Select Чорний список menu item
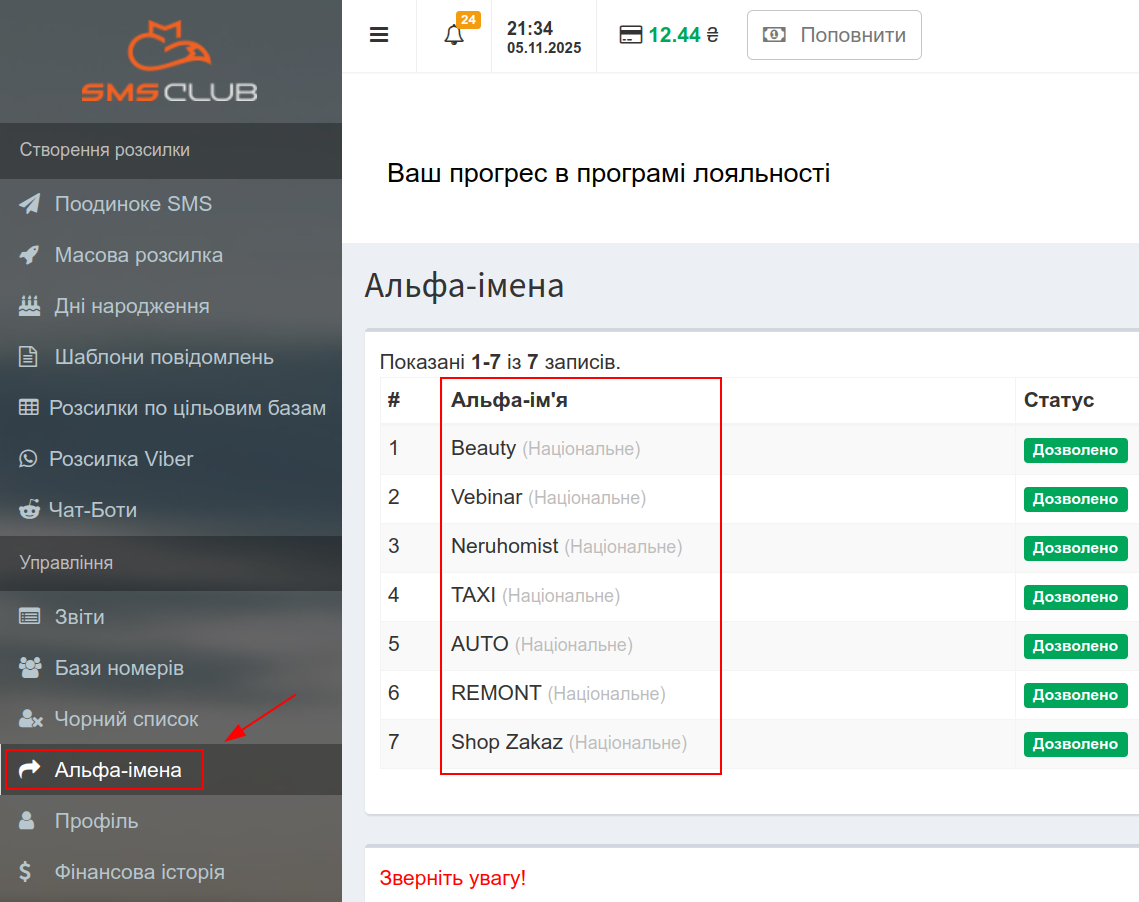1139x902 pixels. (x=126, y=719)
